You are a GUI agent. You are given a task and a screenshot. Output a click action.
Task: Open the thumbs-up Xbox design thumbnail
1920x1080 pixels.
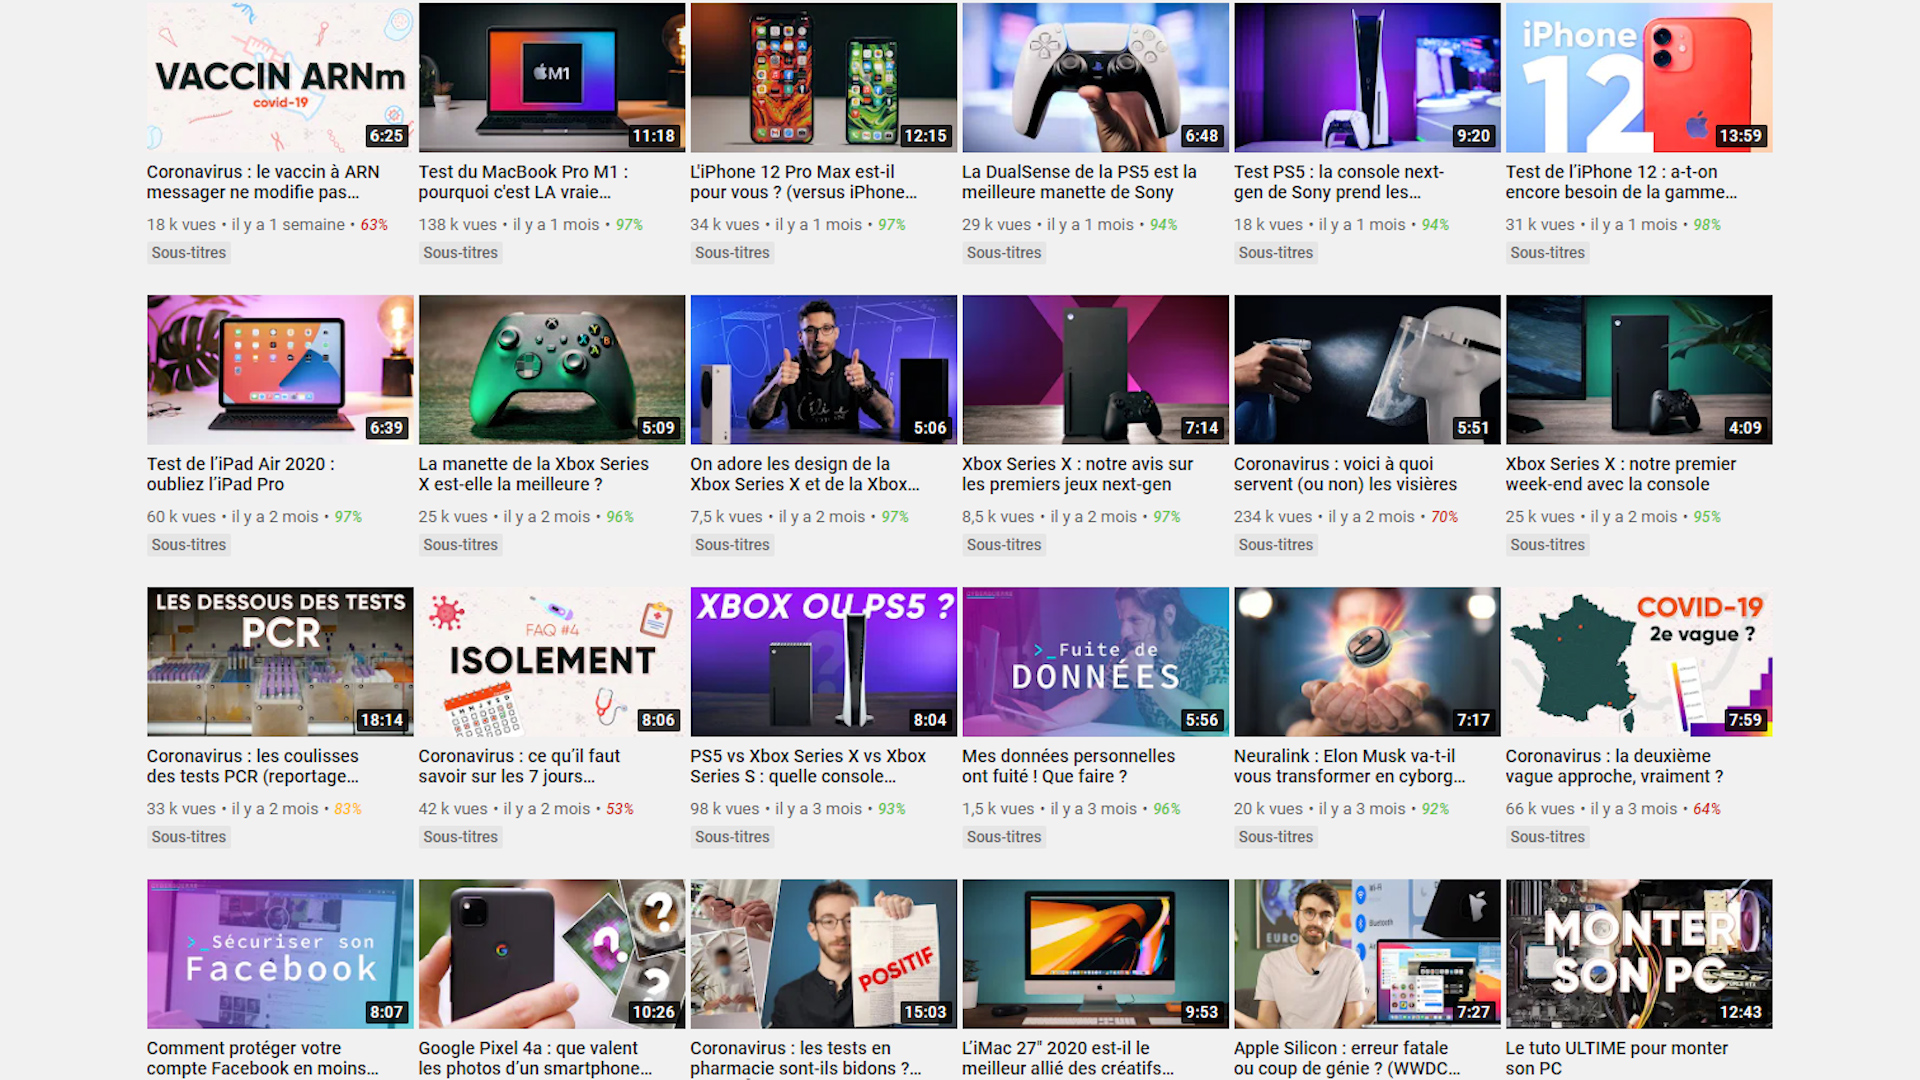[824, 369]
